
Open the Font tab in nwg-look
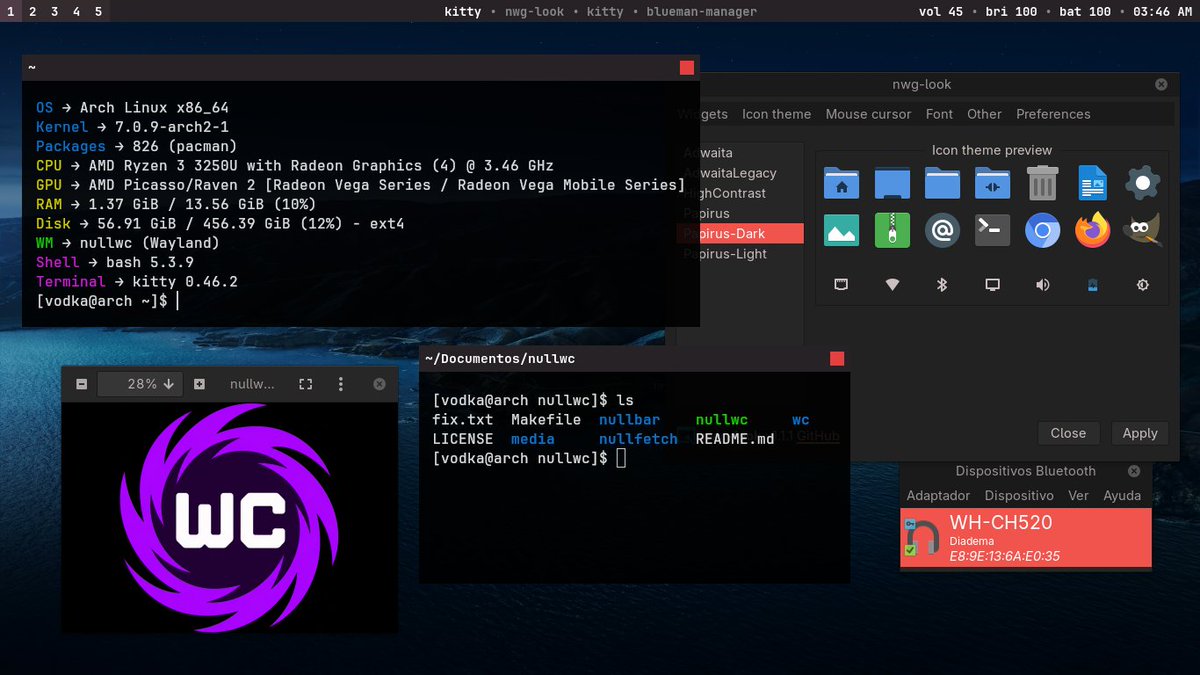939,114
